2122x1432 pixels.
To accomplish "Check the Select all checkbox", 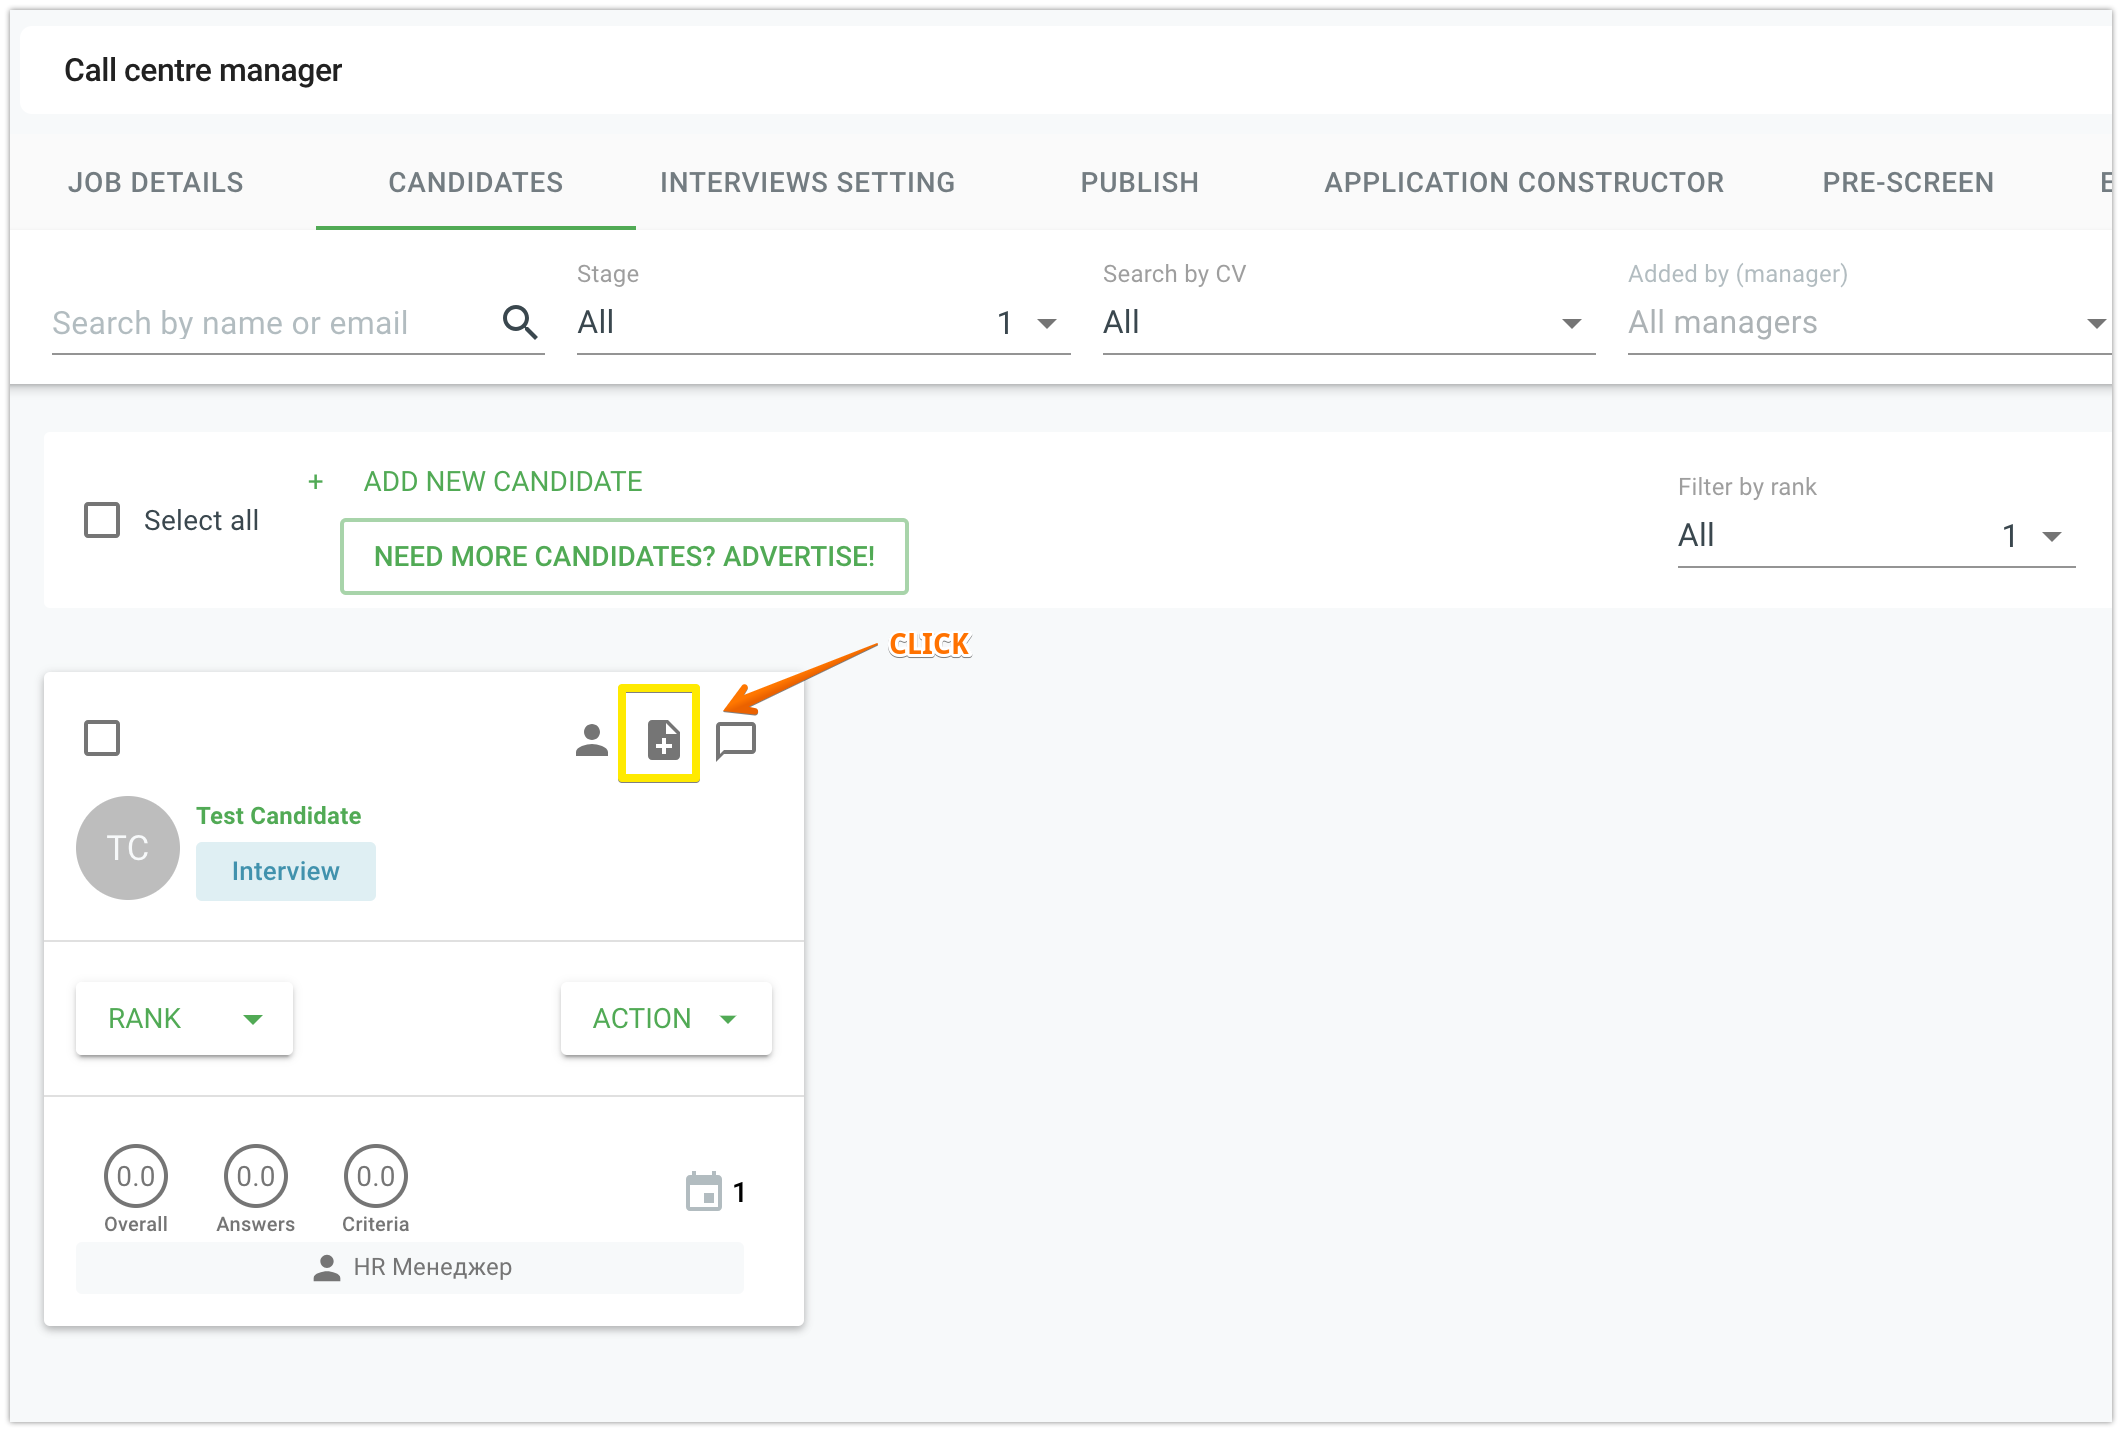I will click(x=102, y=520).
